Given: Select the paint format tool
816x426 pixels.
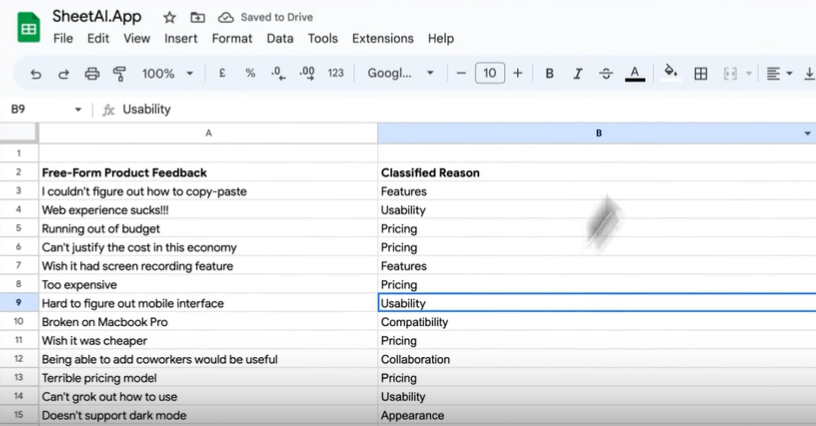Looking at the screenshot, I should click(120, 73).
